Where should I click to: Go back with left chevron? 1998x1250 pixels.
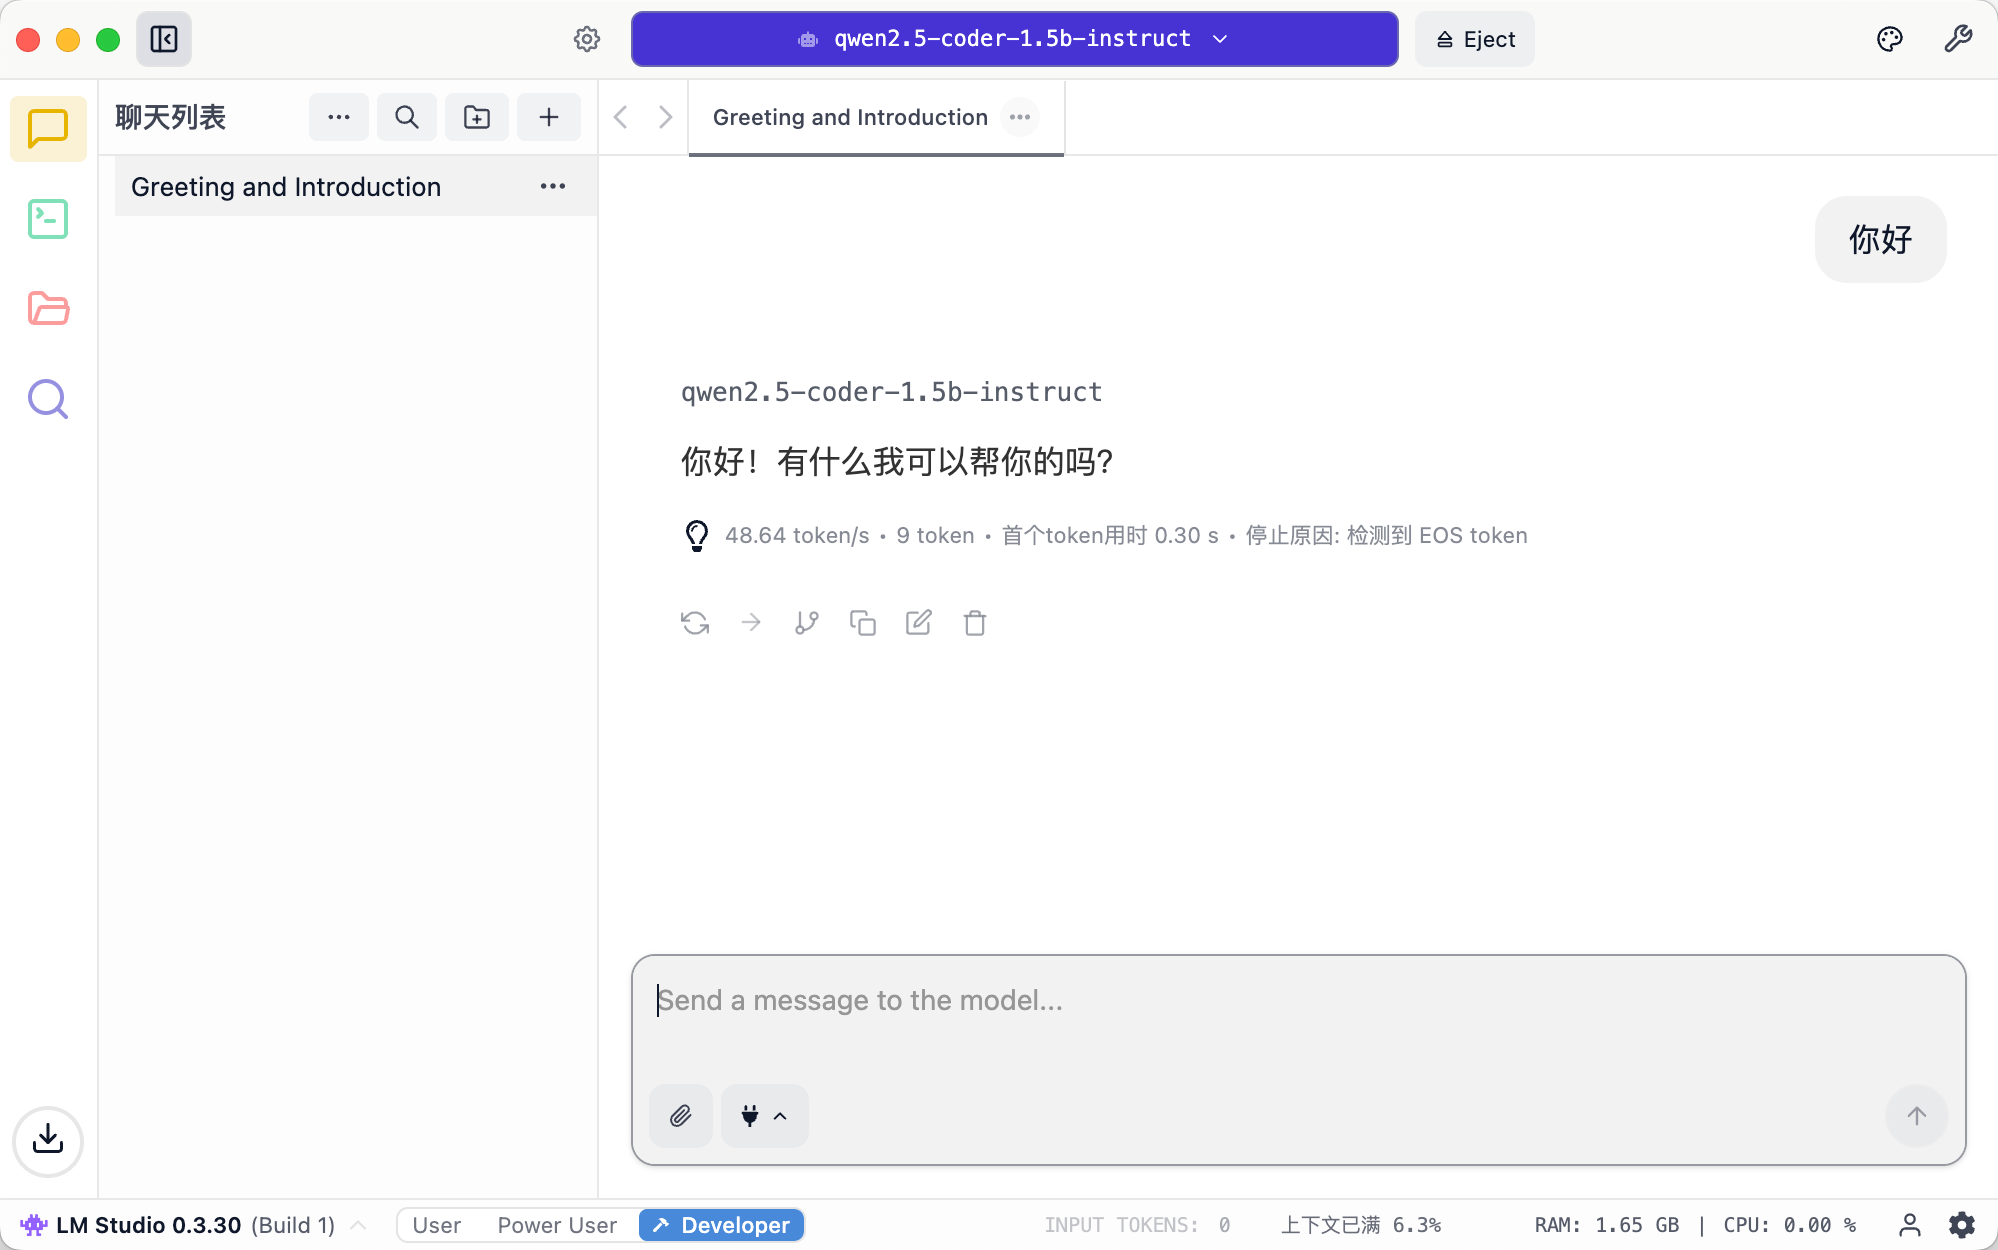coord(621,117)
